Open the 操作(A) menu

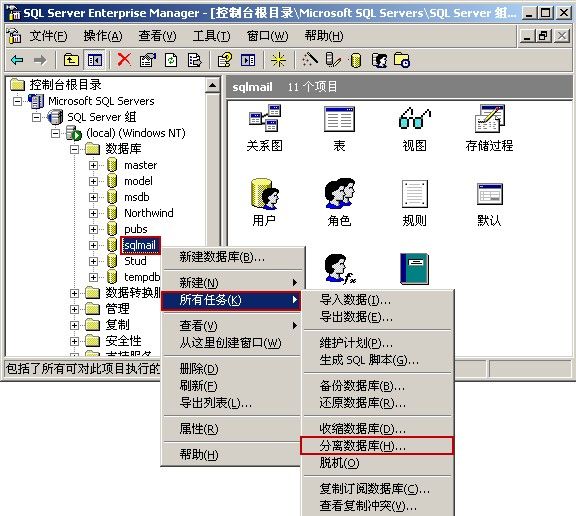click(103, 36)
